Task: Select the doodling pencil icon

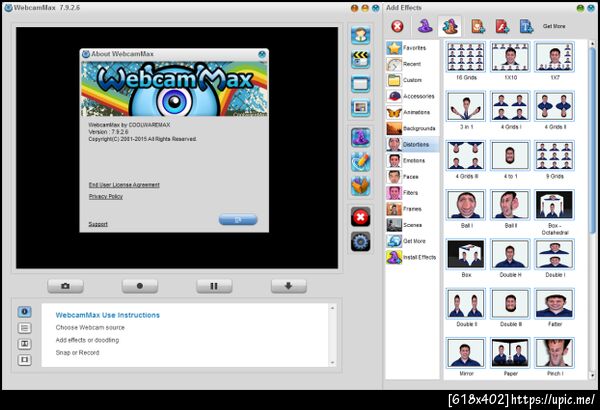Action: pyautogui.click(x=360, y=162)
